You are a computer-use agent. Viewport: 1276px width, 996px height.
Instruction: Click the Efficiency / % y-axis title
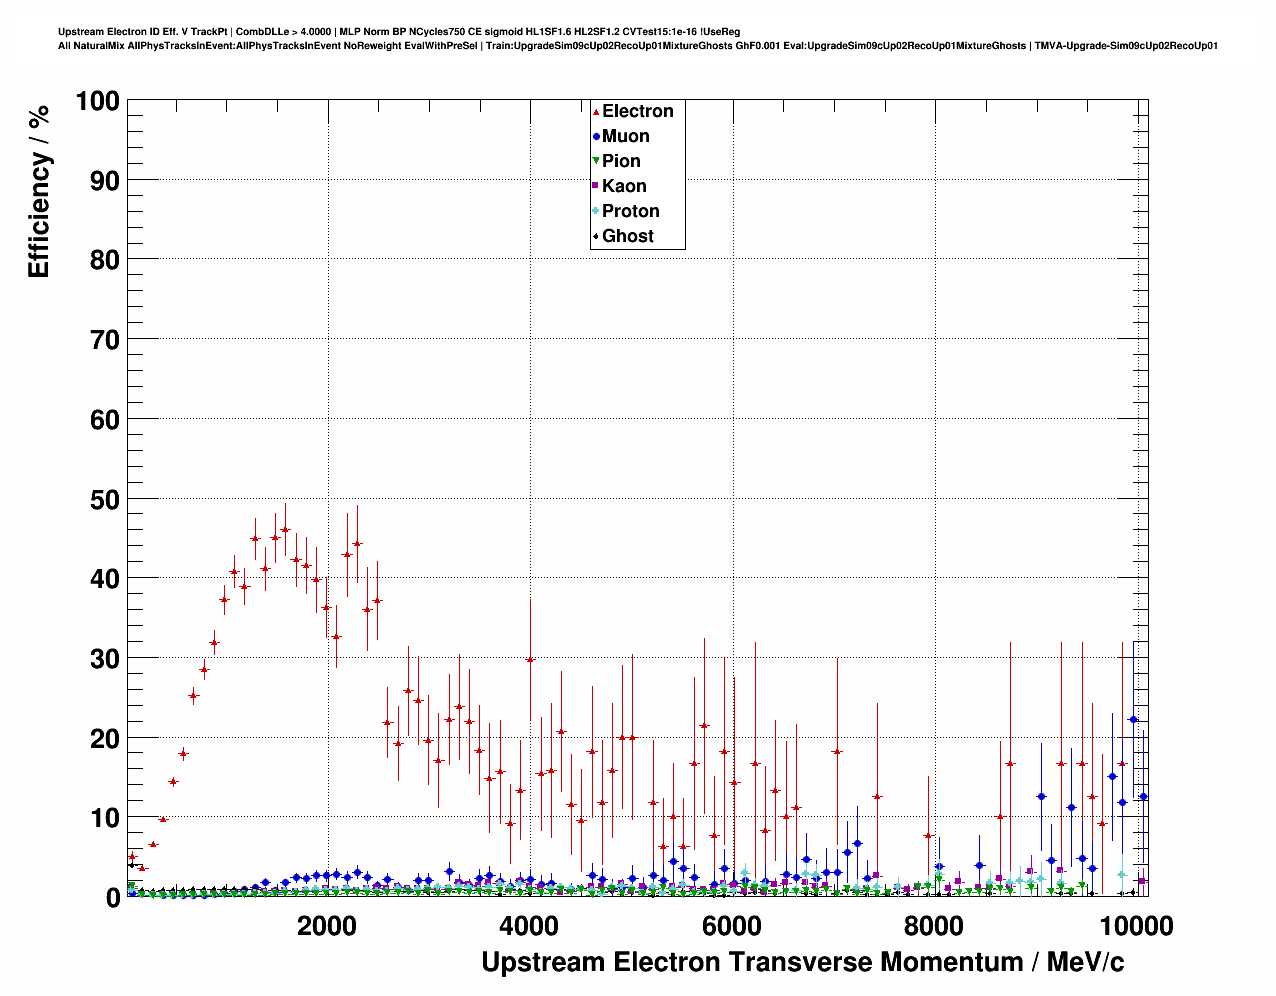tap(38, 191)
